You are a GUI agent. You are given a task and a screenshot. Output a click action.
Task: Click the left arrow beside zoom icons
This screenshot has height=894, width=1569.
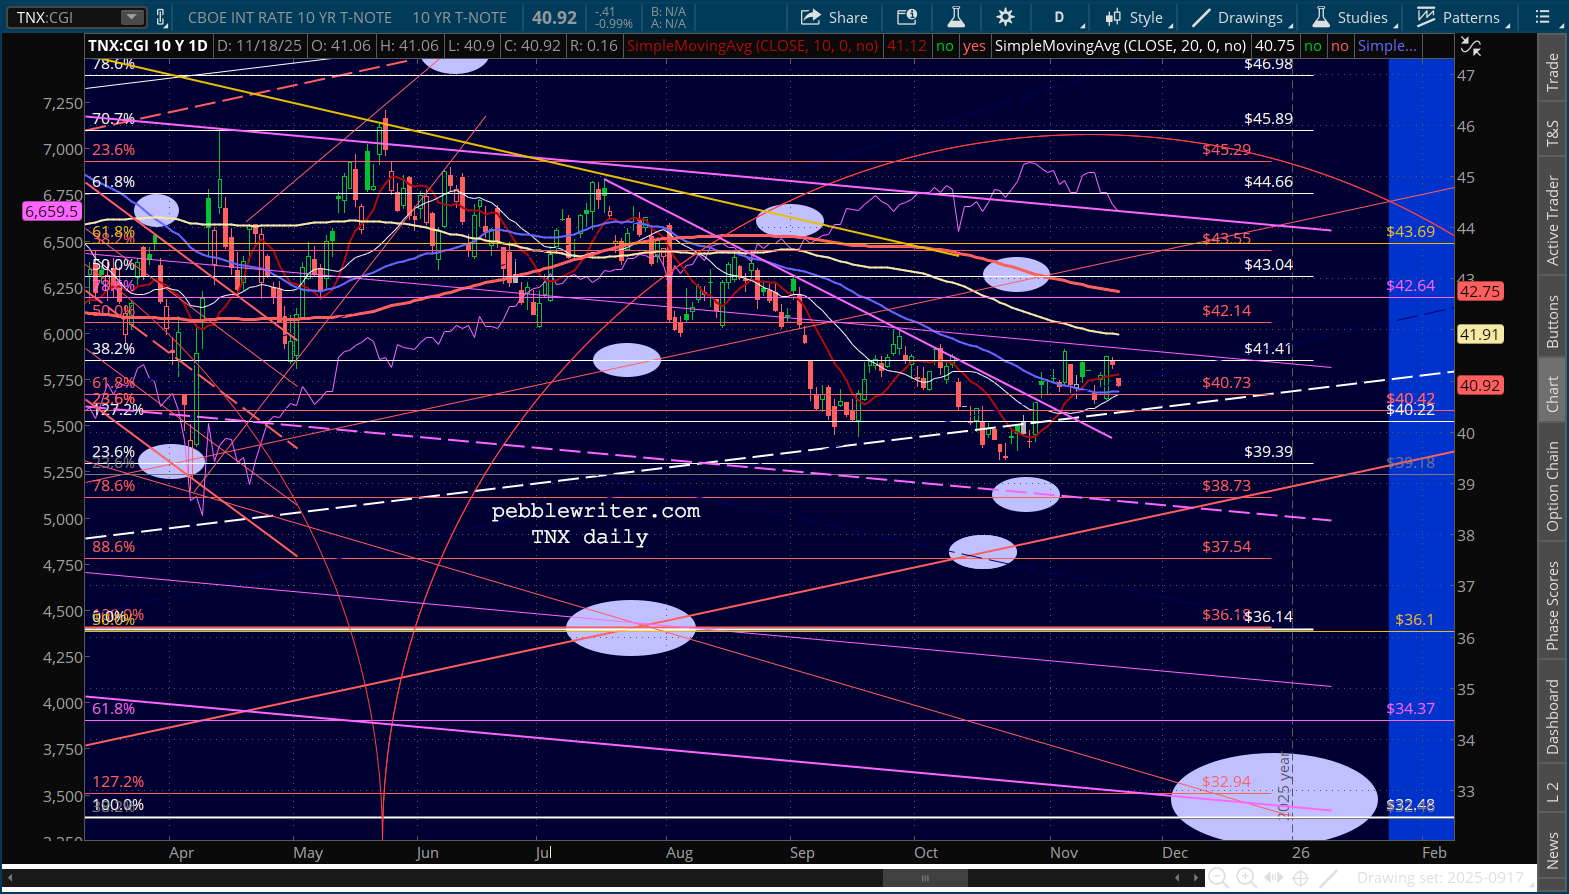coord(1177,878)
